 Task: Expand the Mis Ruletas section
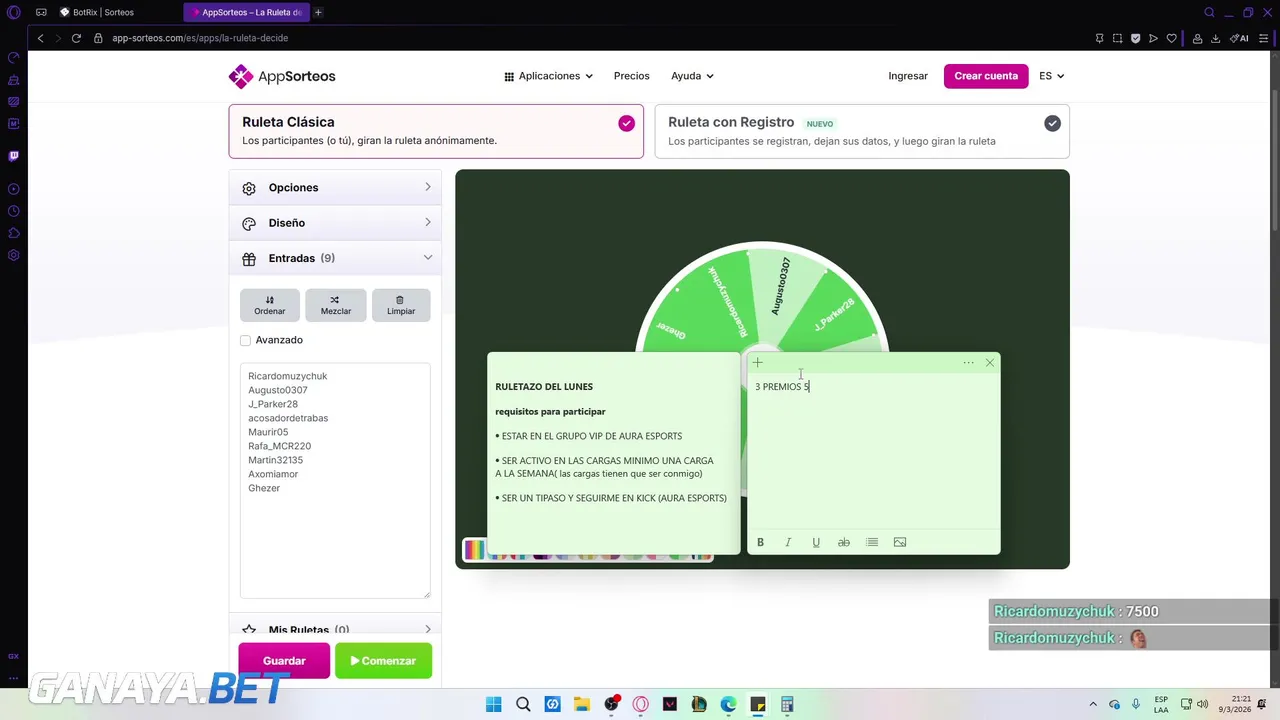(x=335, y=630)
